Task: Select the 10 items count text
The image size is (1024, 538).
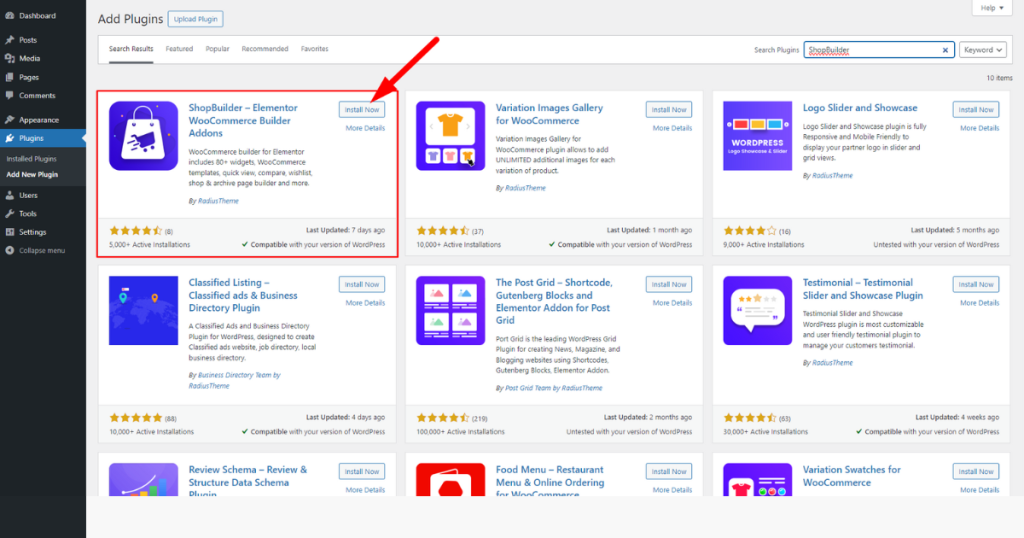Action: [x=999, y=78]
